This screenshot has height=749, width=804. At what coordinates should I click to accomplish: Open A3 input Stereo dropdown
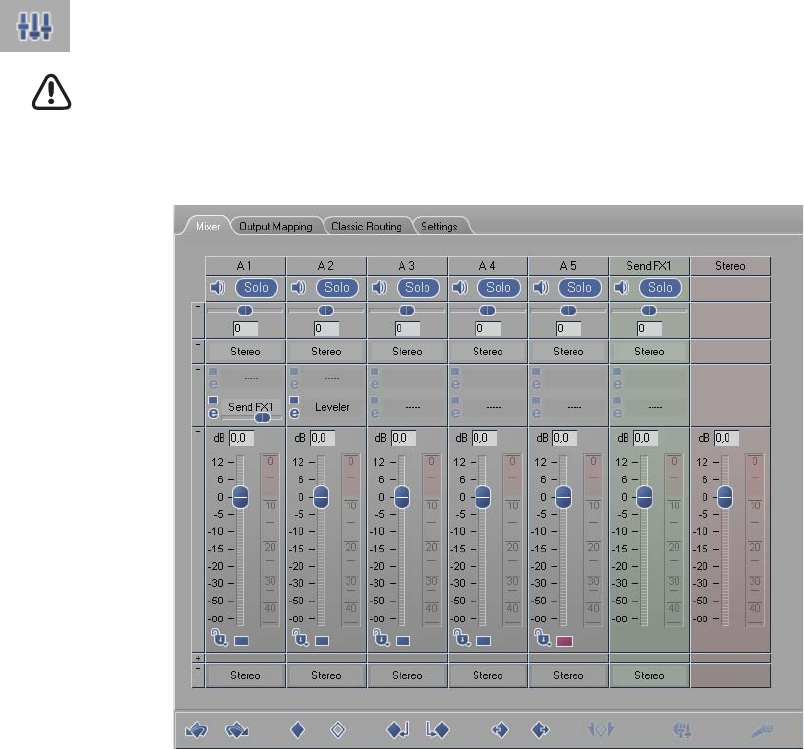point(407,352)
